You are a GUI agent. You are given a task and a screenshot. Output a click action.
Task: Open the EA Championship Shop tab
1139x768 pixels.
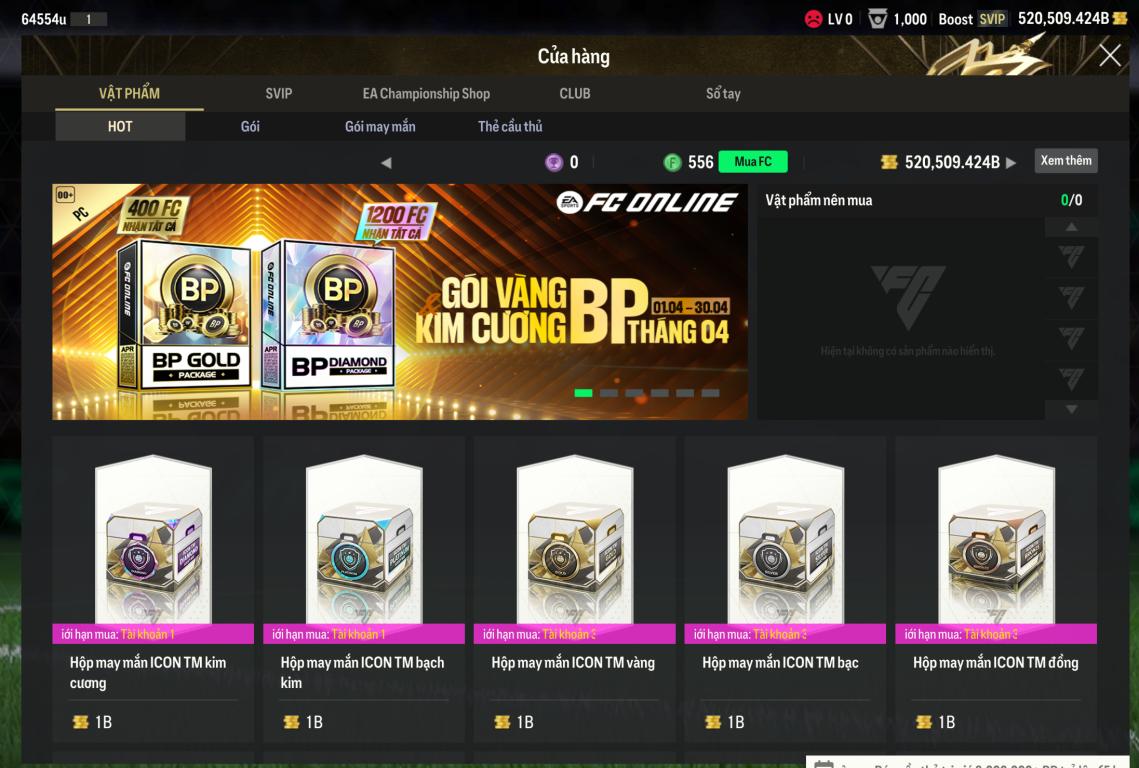click(x=426, y=94)
